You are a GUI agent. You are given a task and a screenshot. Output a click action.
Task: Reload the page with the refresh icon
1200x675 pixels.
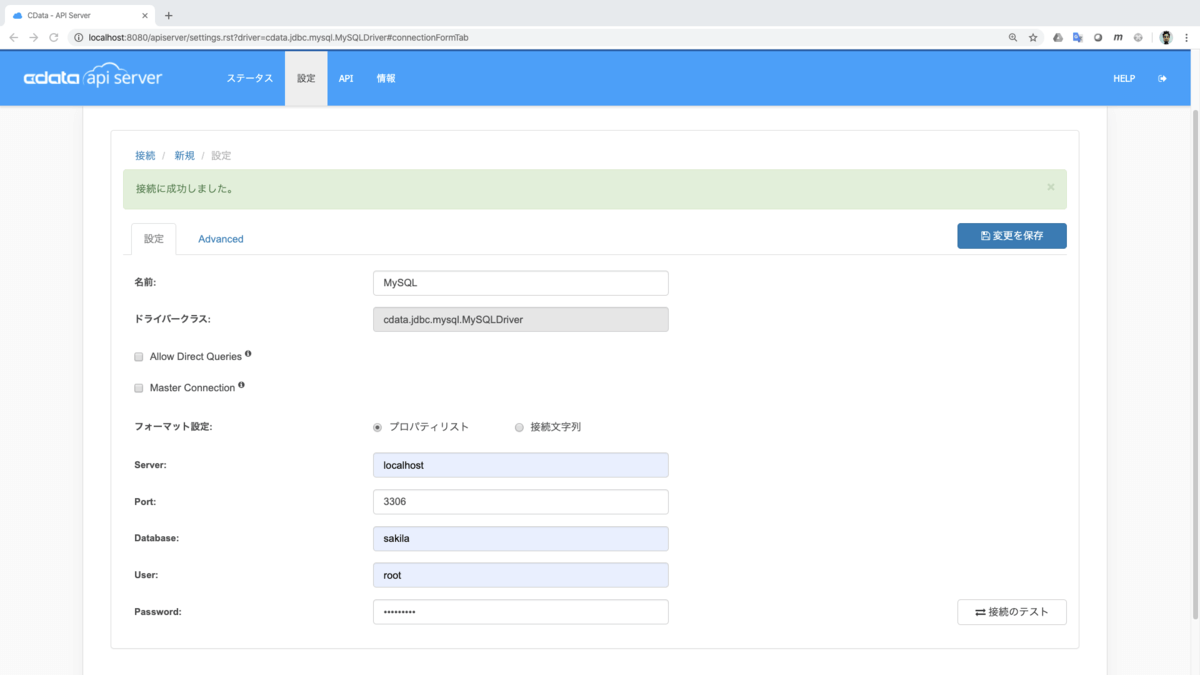click(56, 37)
